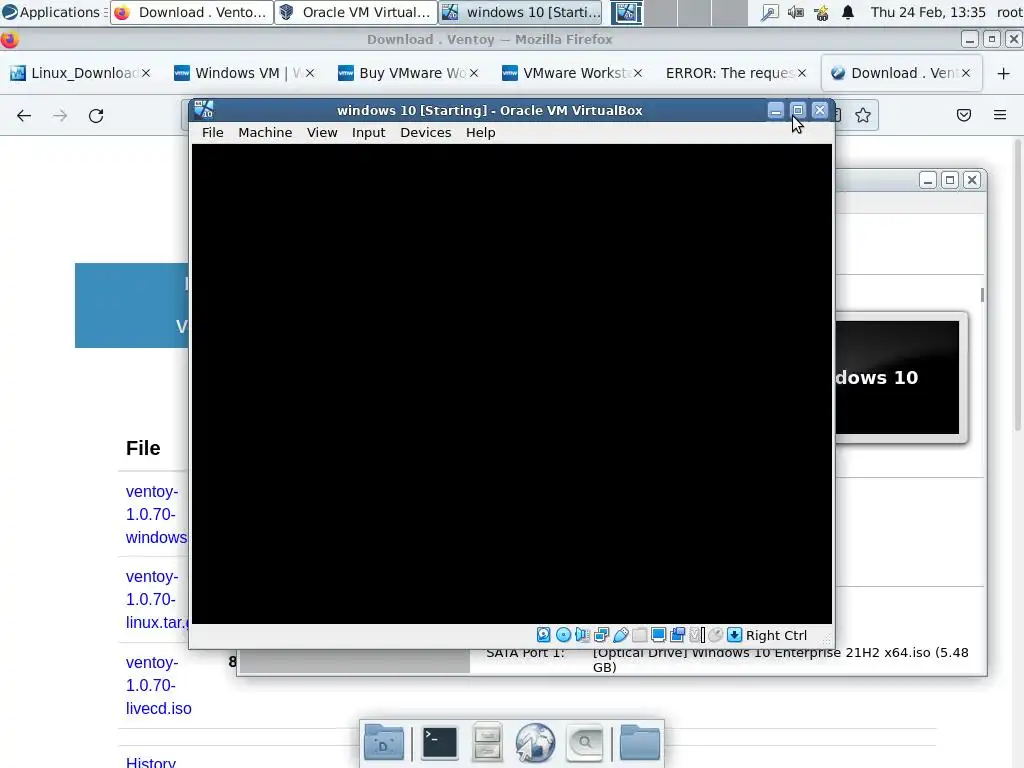Screen dimensions: 1024x768
Task: Click the Windows 10 preview thumbnail in Manager
Action: 897,377
